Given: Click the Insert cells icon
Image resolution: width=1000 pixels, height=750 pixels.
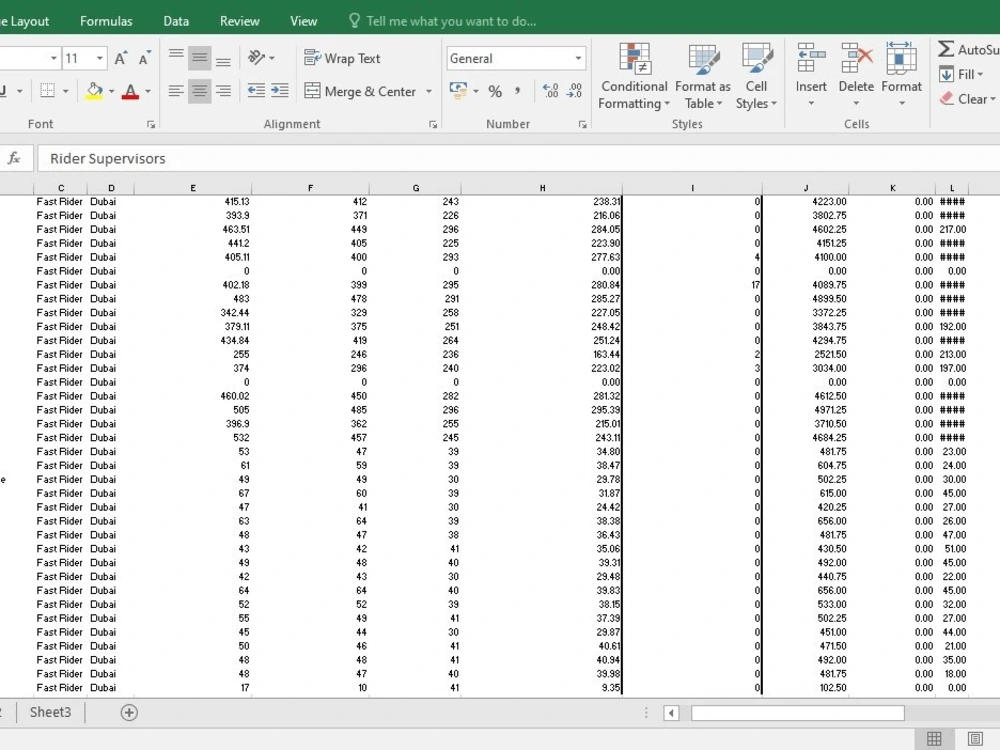Looking at the screenshot, I should click(x=811, y=59).
